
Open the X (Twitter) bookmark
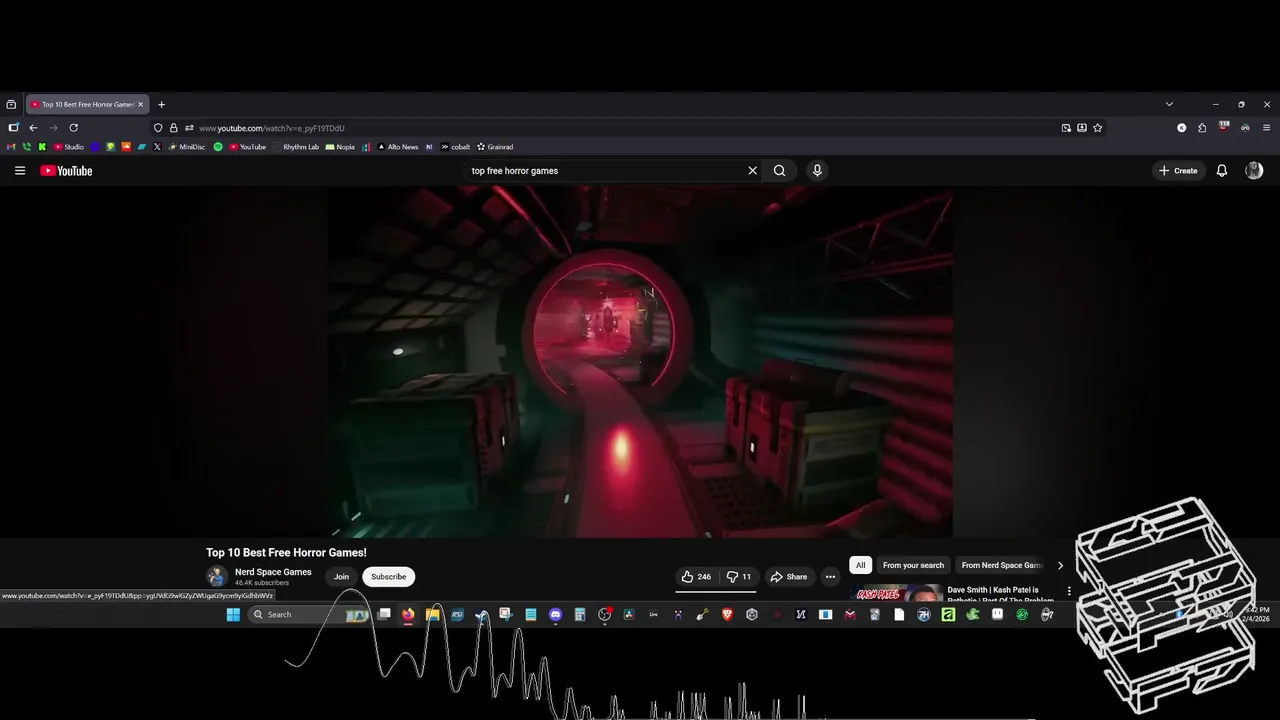pos(157,147)
